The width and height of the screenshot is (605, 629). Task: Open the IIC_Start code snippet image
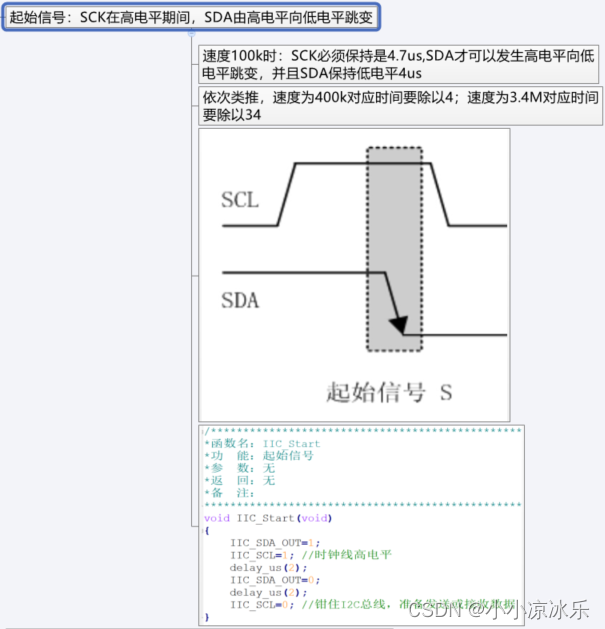361,525
